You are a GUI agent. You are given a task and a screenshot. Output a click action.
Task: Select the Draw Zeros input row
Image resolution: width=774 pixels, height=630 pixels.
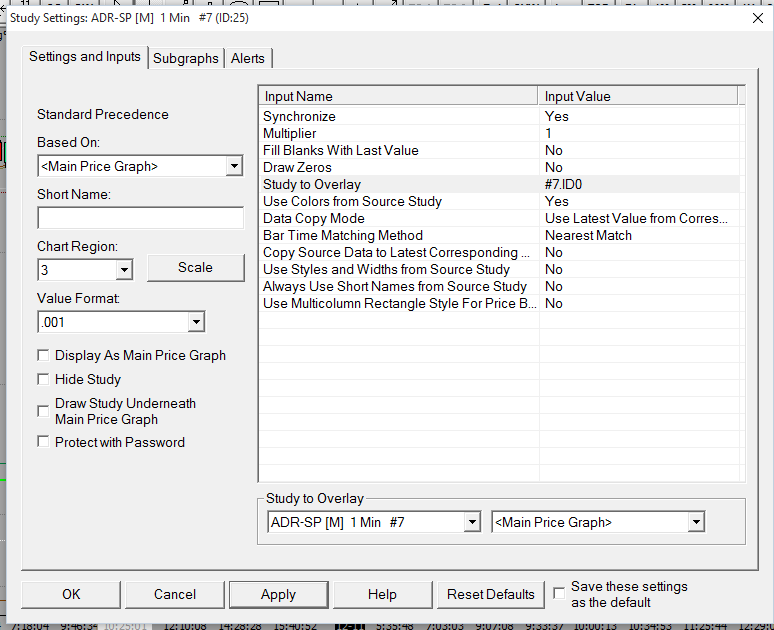coord(499,167)
